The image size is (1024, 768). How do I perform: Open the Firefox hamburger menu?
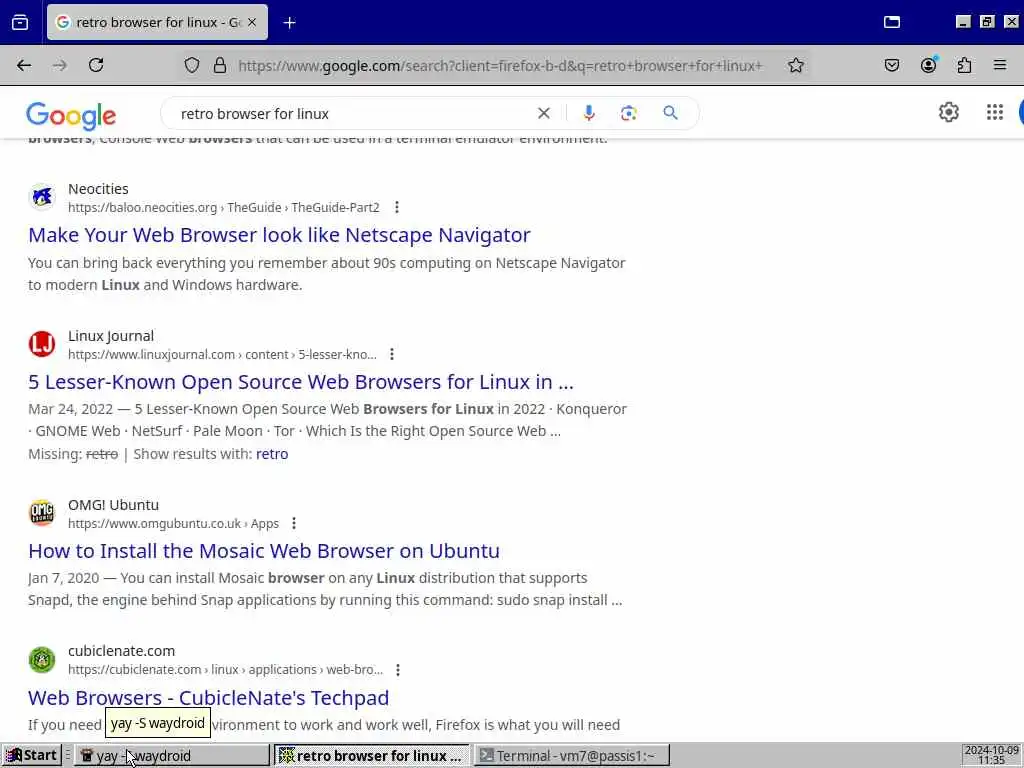[1000, 65]
